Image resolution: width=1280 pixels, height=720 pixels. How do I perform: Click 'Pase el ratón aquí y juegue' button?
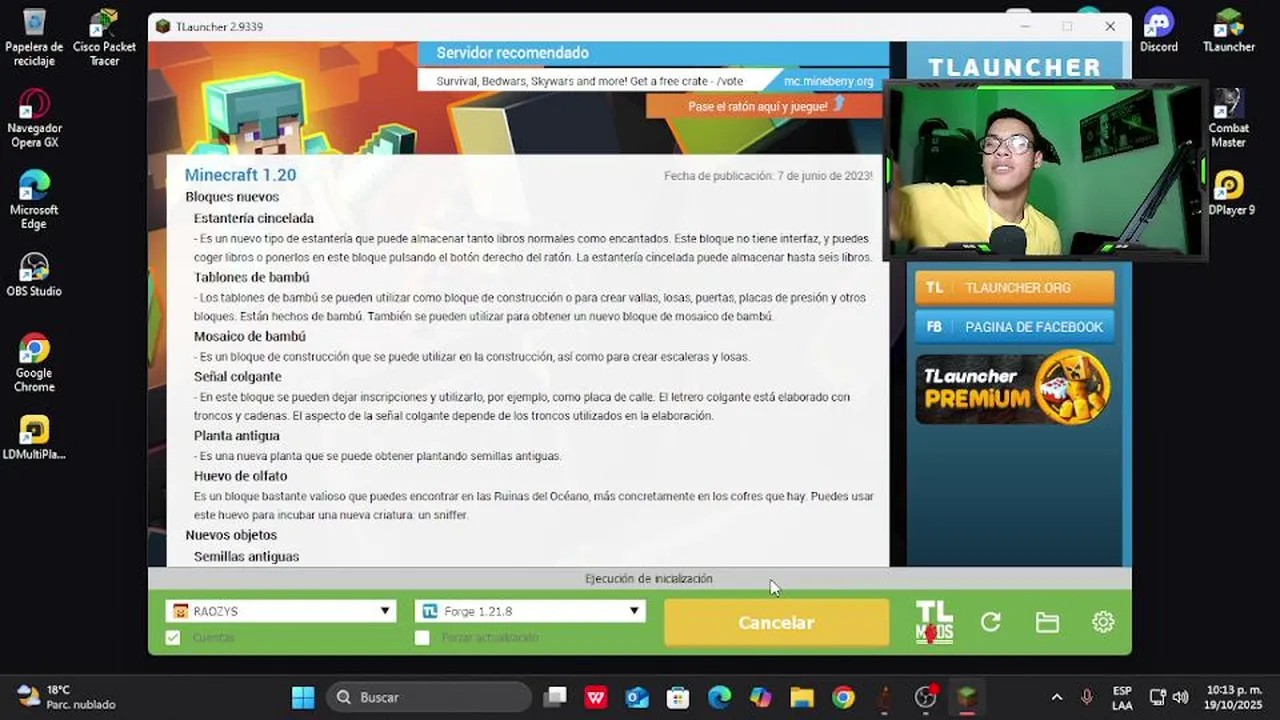point(764,106)
